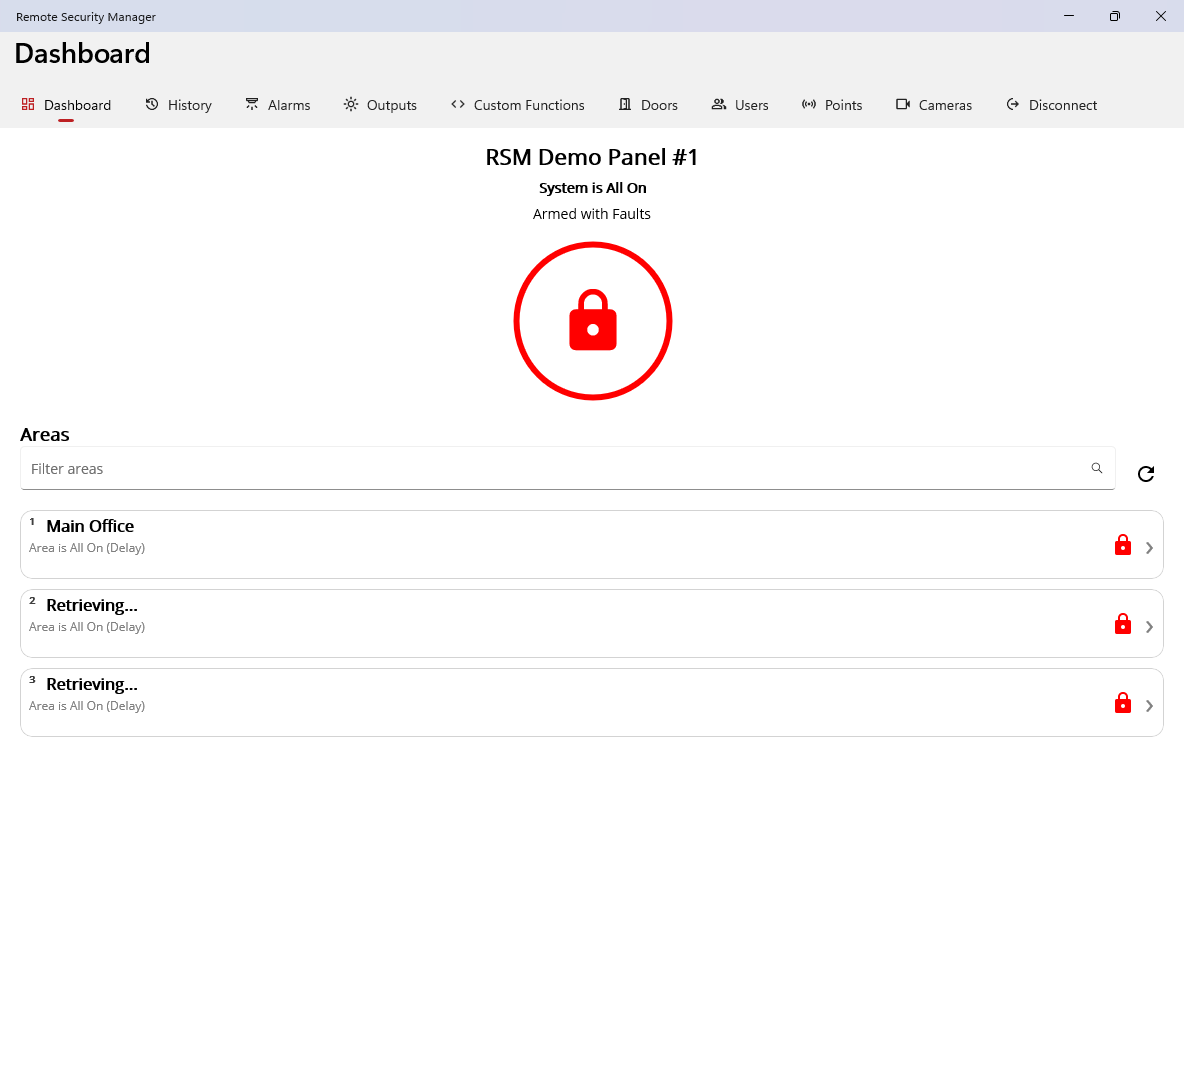Screen dimensions: 1184x1080
Task: Click the Custom Functions code brackets icon
Action: point(458,104)
